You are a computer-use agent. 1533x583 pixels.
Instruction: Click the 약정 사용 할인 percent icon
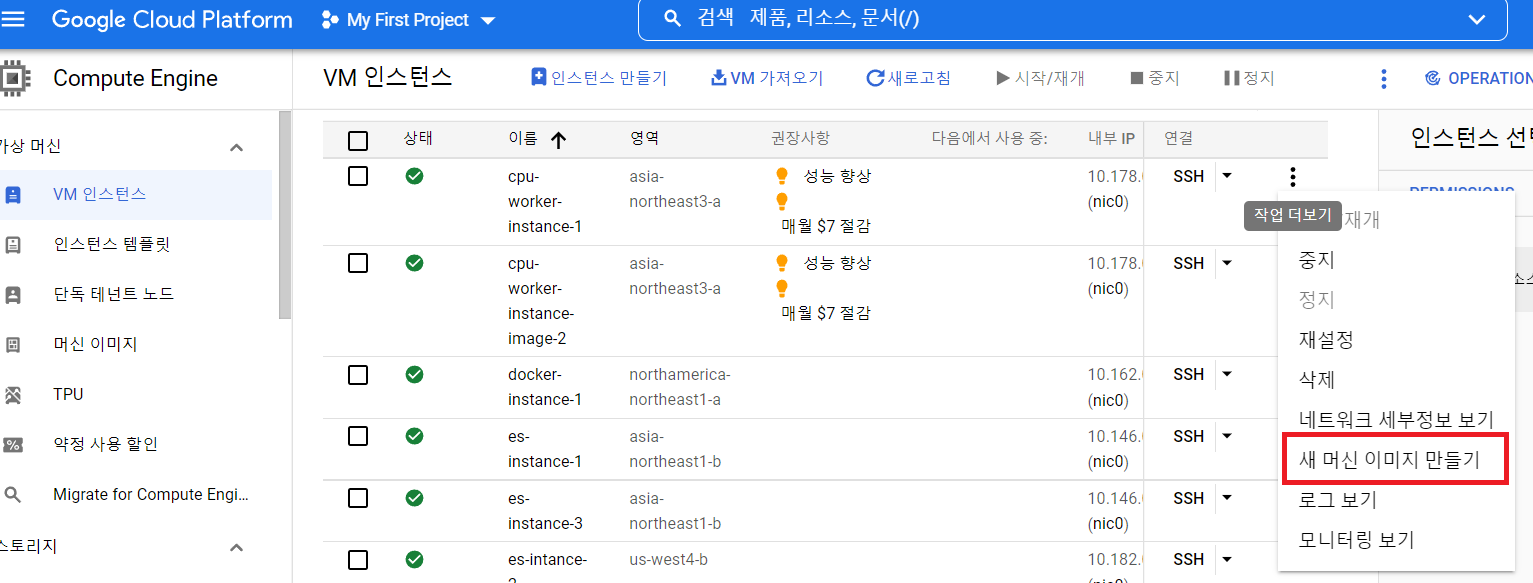13,444
